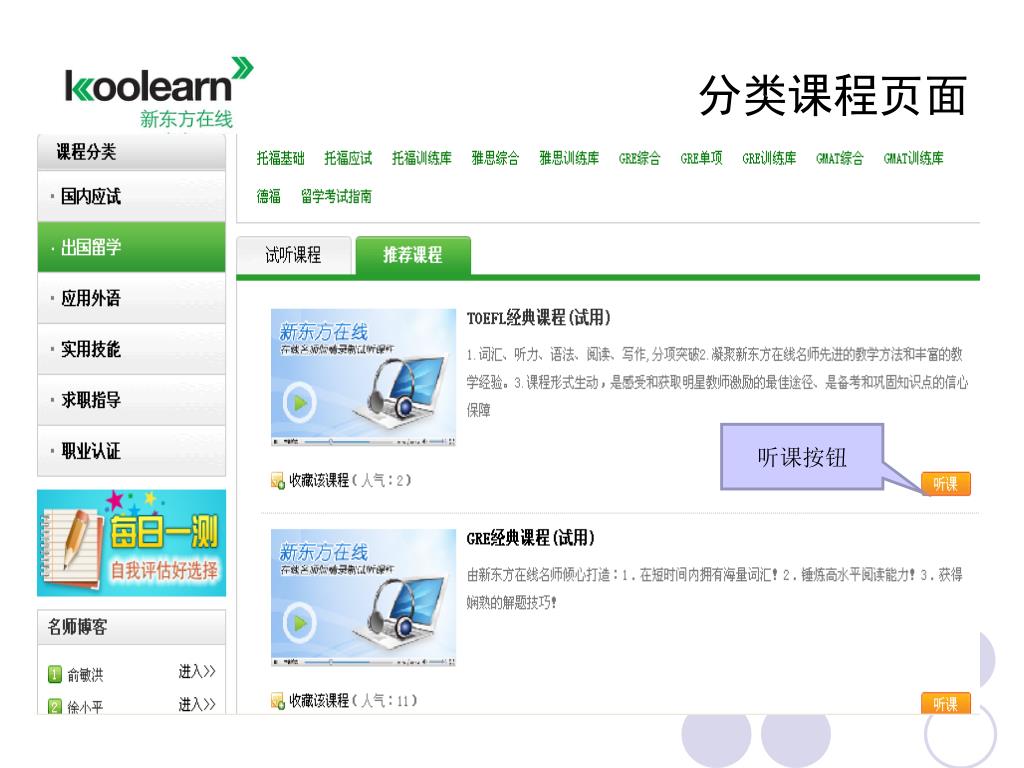The width and height of the screenshot is (1024, 768).
Task: Open 徐小平's blog name link
Action: [85, 707]
